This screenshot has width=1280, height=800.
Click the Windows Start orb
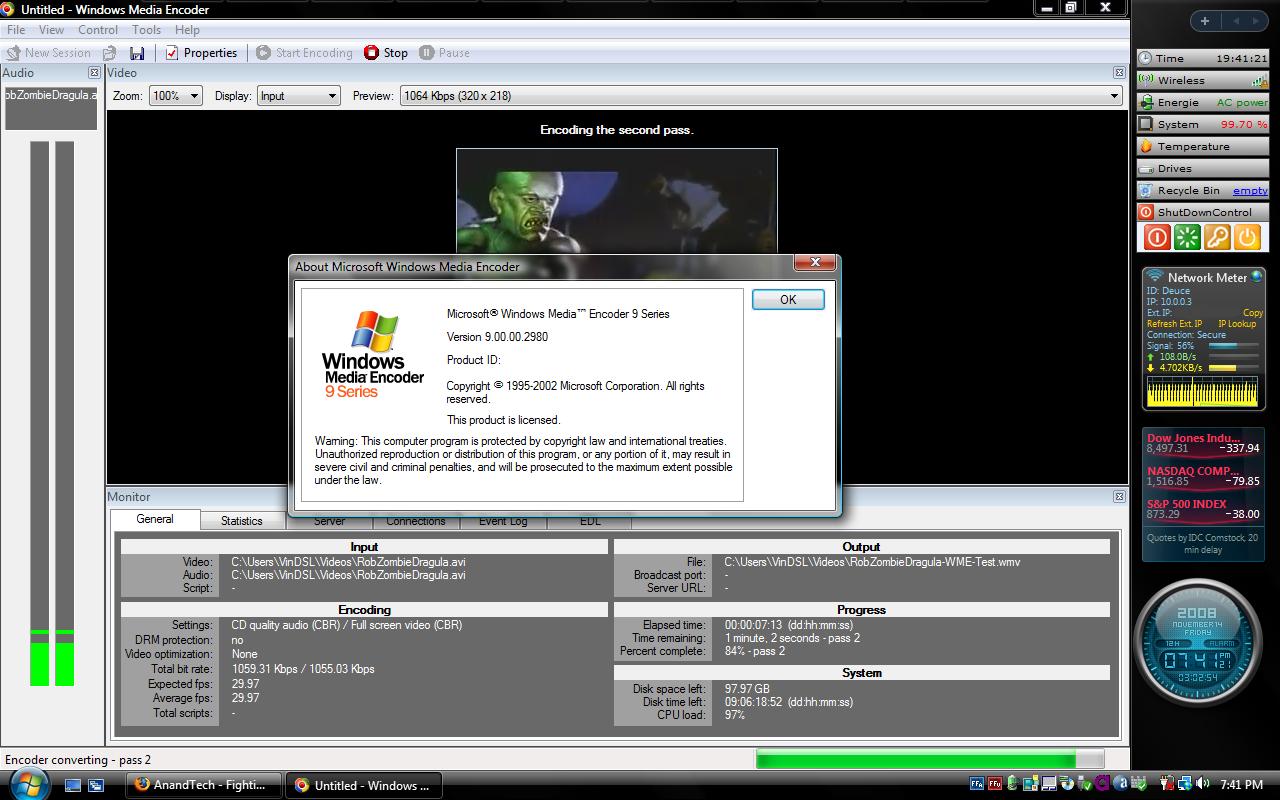[29, 784]
